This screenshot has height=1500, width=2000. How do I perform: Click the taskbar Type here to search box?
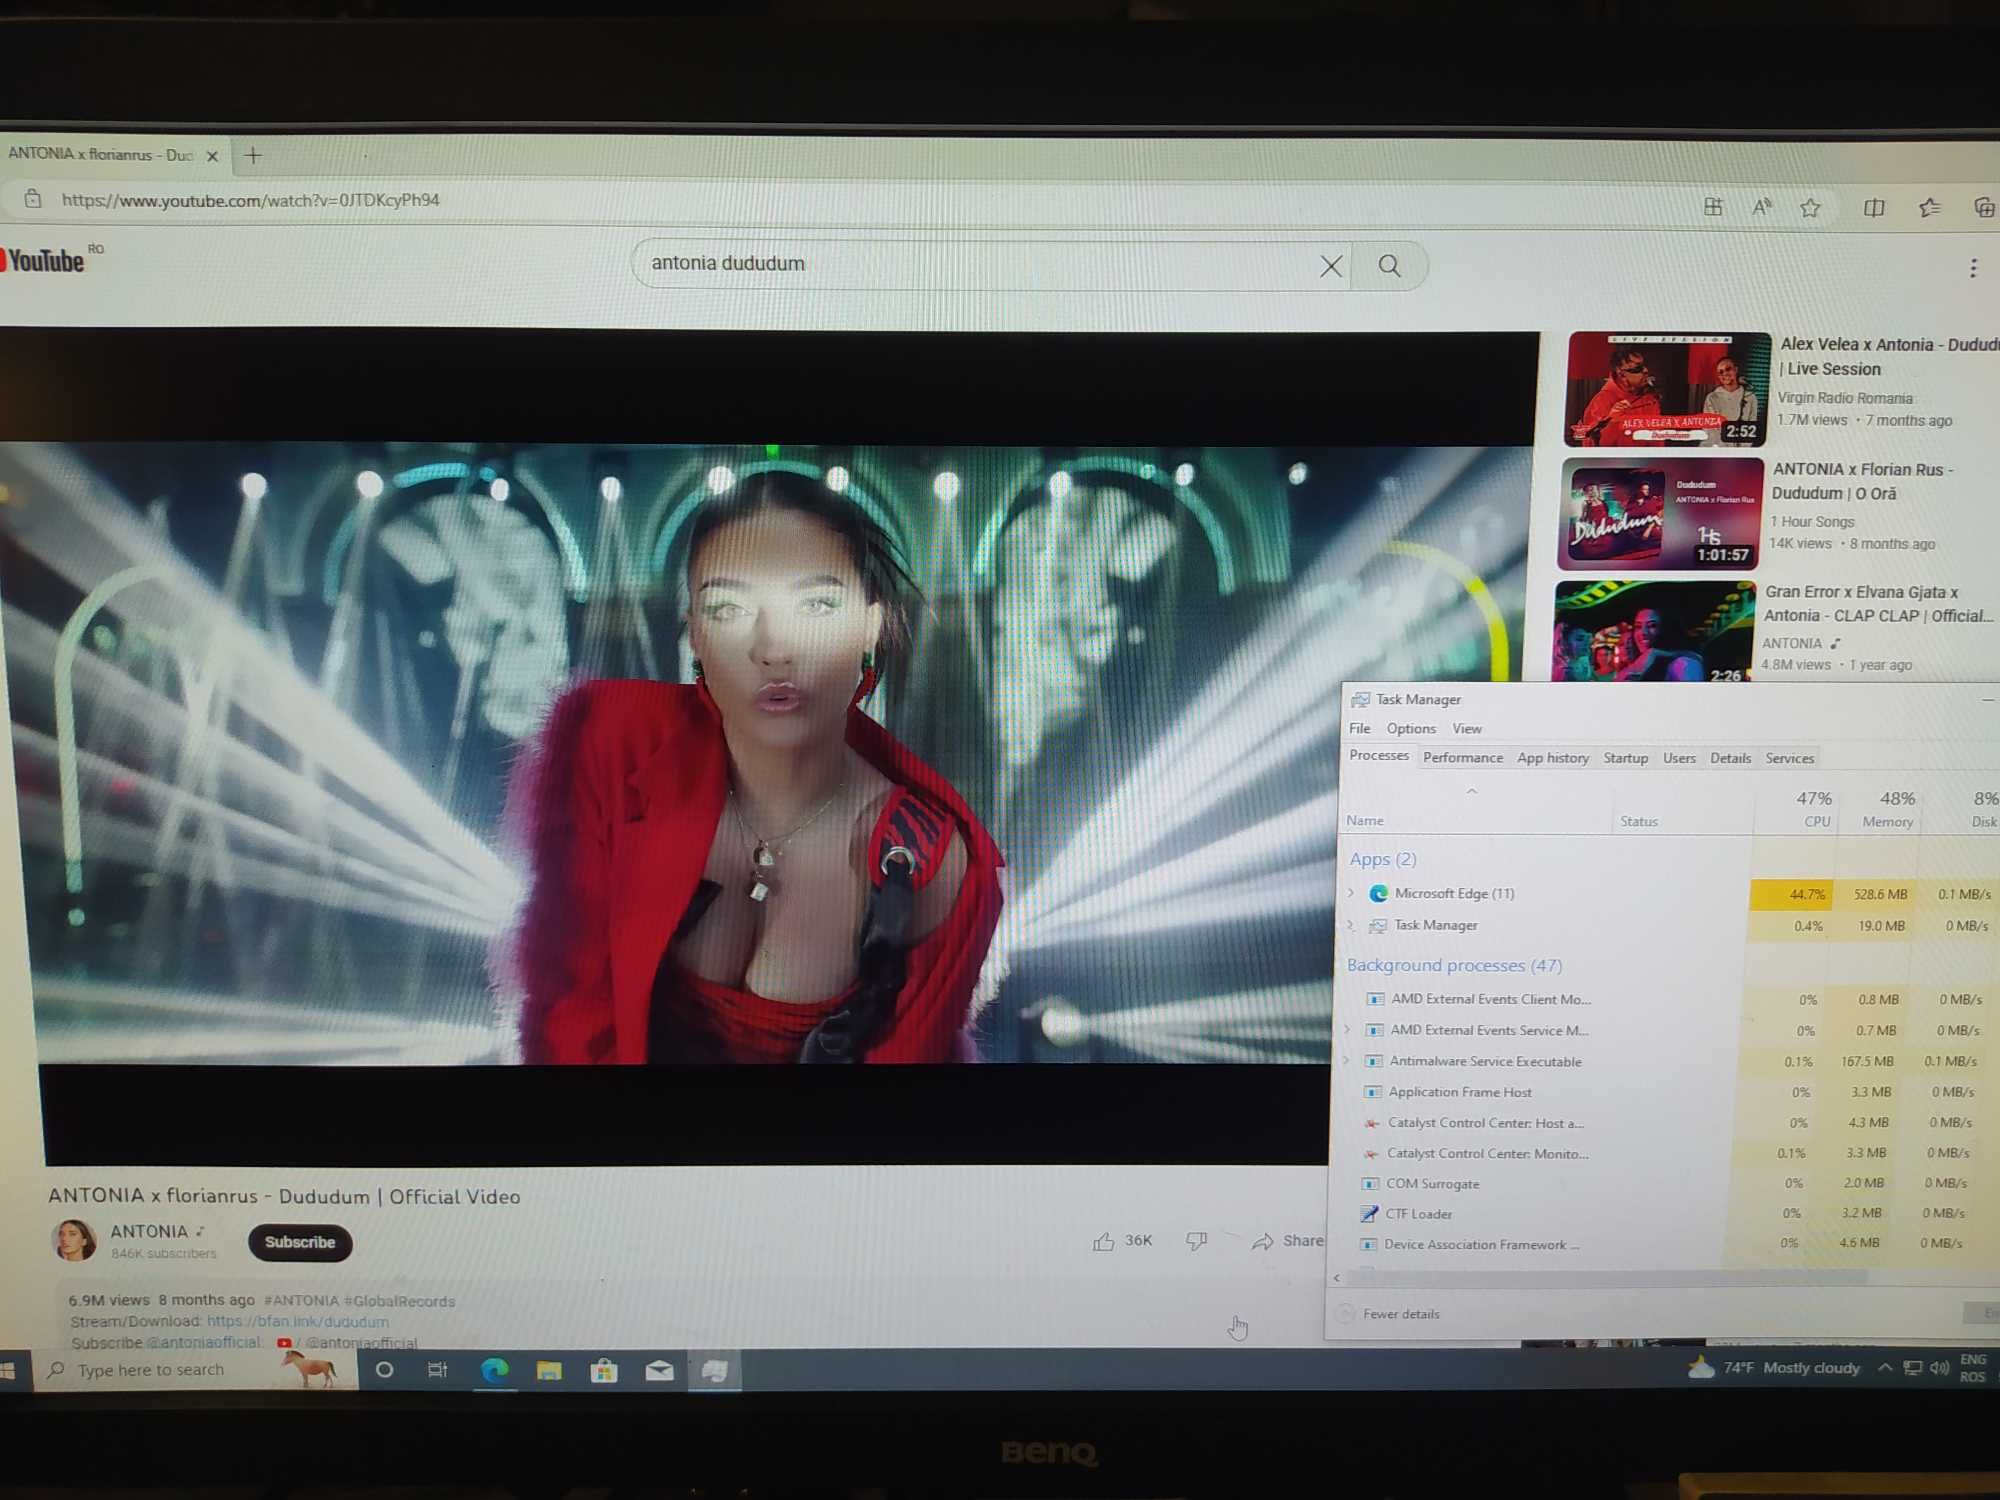pyautogui.click(x=195, y=1370)
